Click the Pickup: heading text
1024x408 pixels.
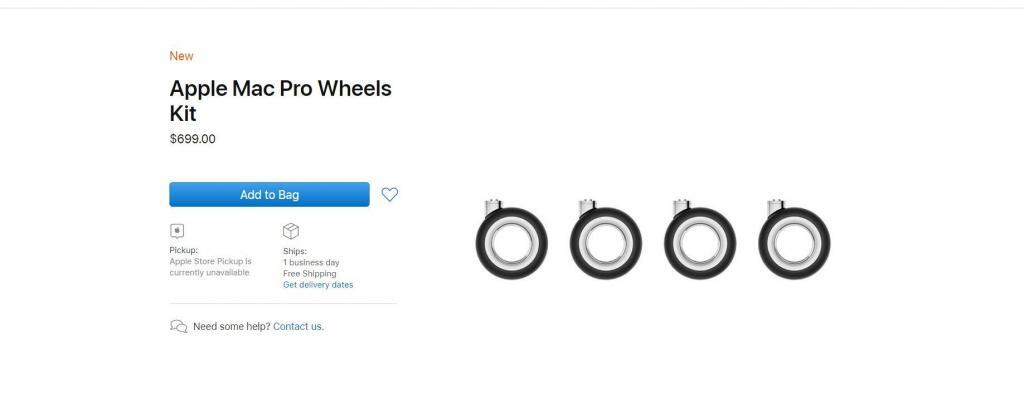pyautogui.click(x=184, y=251)
